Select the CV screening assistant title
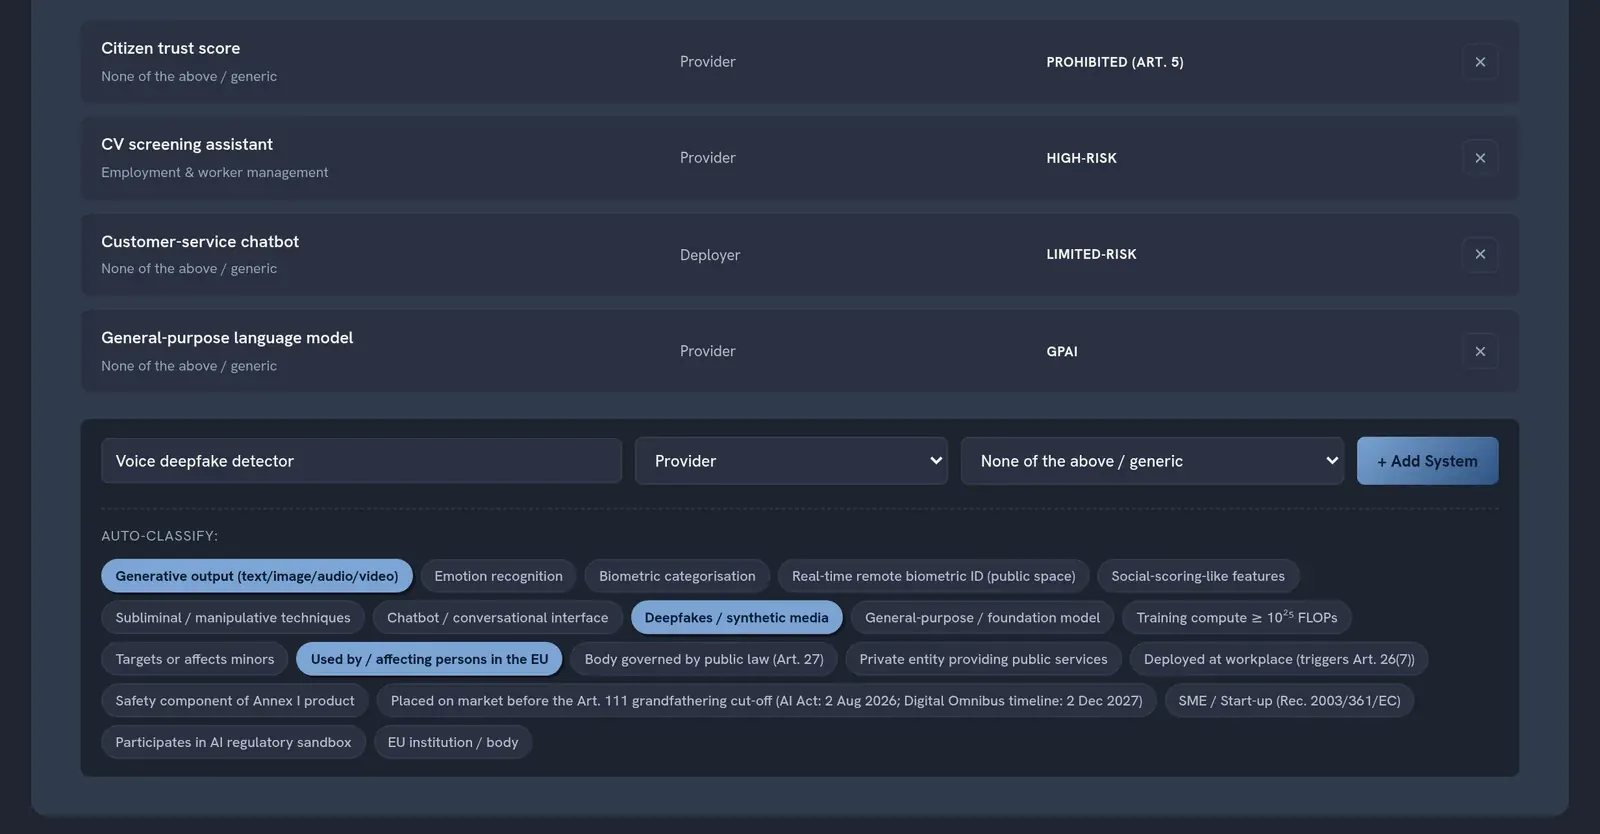Viewport: 1600px width, 834px height. pyautogui.click(x=187, y=144)
